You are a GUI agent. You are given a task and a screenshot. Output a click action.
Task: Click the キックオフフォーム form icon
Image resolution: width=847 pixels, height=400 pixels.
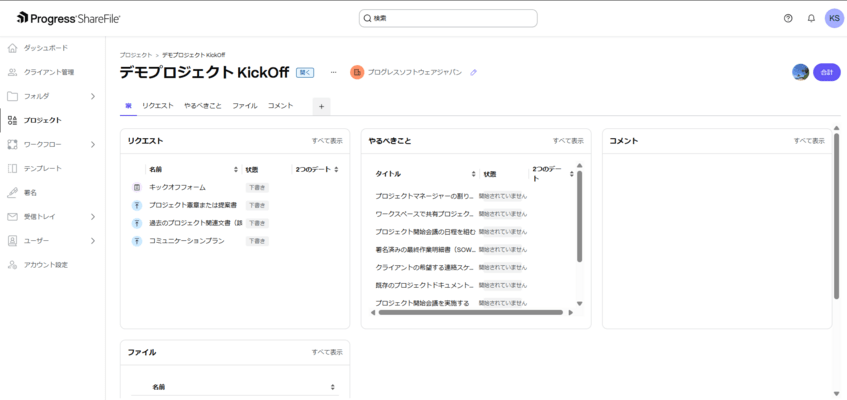click(x=137, y=187)
